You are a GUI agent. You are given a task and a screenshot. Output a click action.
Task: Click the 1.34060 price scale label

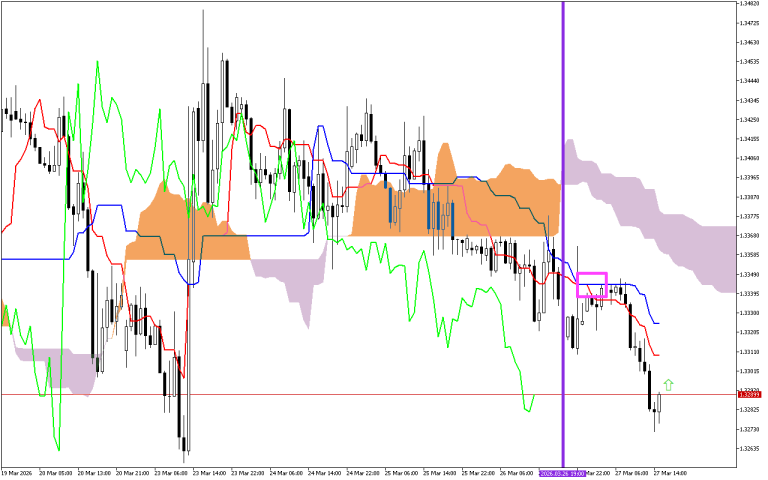point(749,158)
